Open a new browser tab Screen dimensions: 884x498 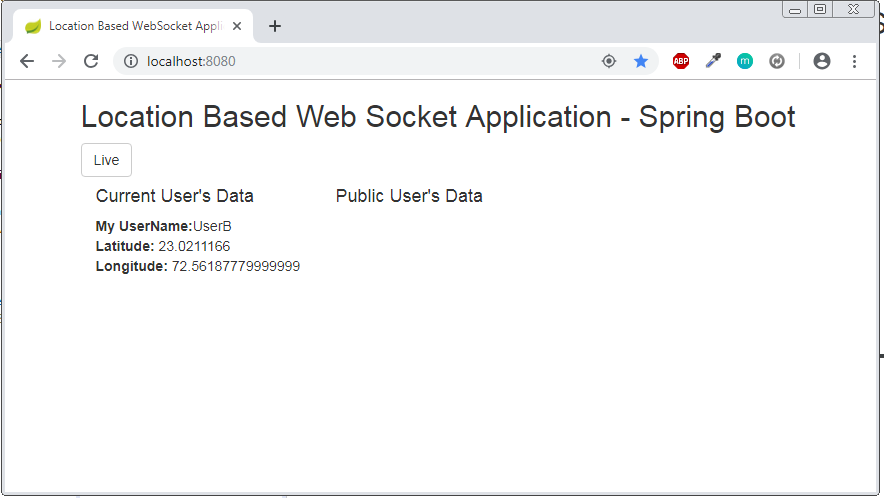click(275, 26)
